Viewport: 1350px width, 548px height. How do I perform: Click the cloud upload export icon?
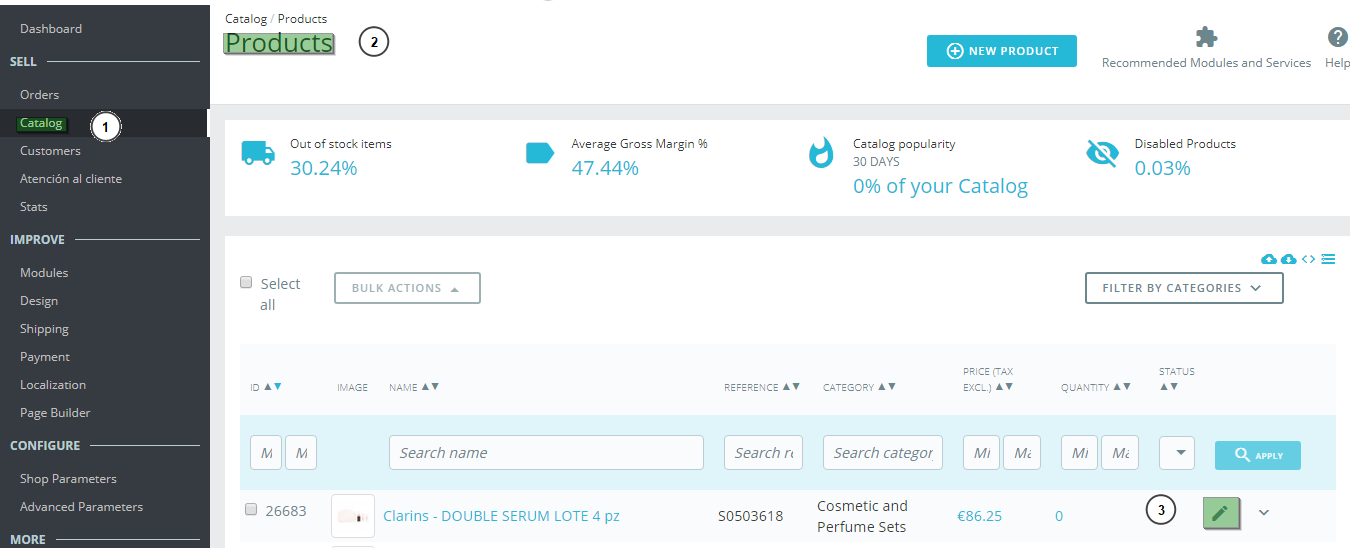1269,259
